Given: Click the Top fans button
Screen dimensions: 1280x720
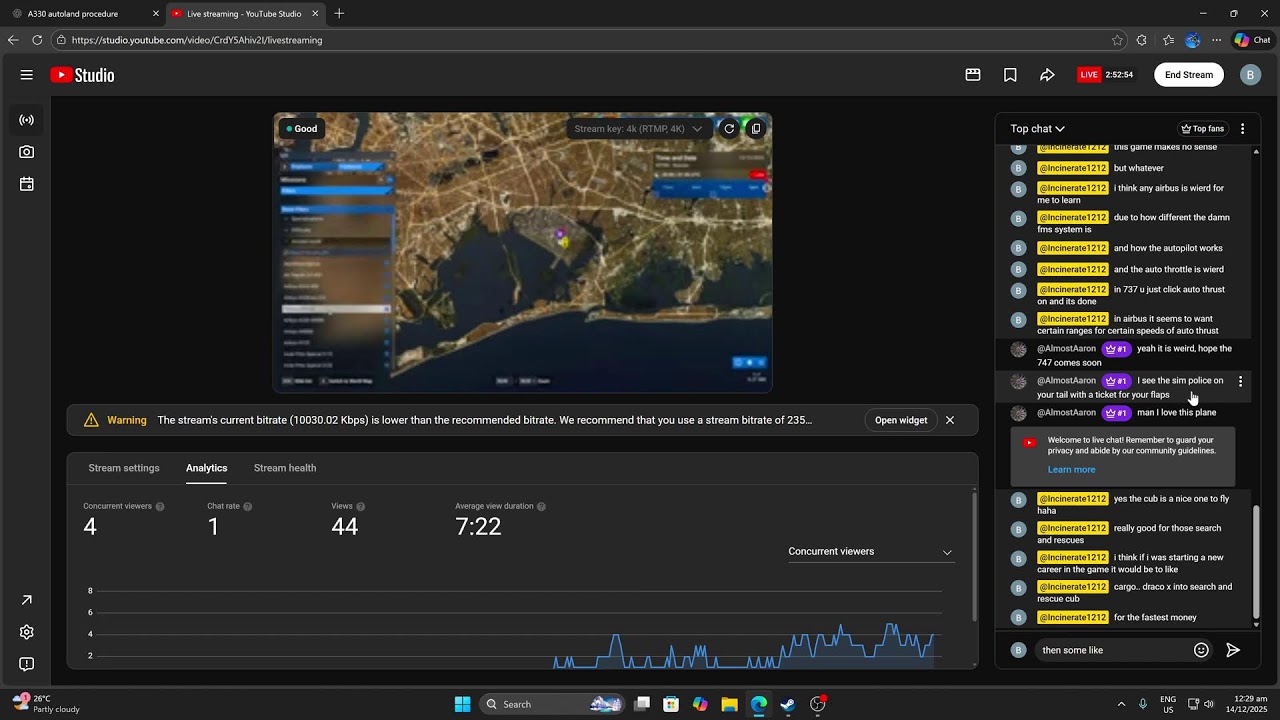Looking at the screenshot, I should pos(1203,129).
